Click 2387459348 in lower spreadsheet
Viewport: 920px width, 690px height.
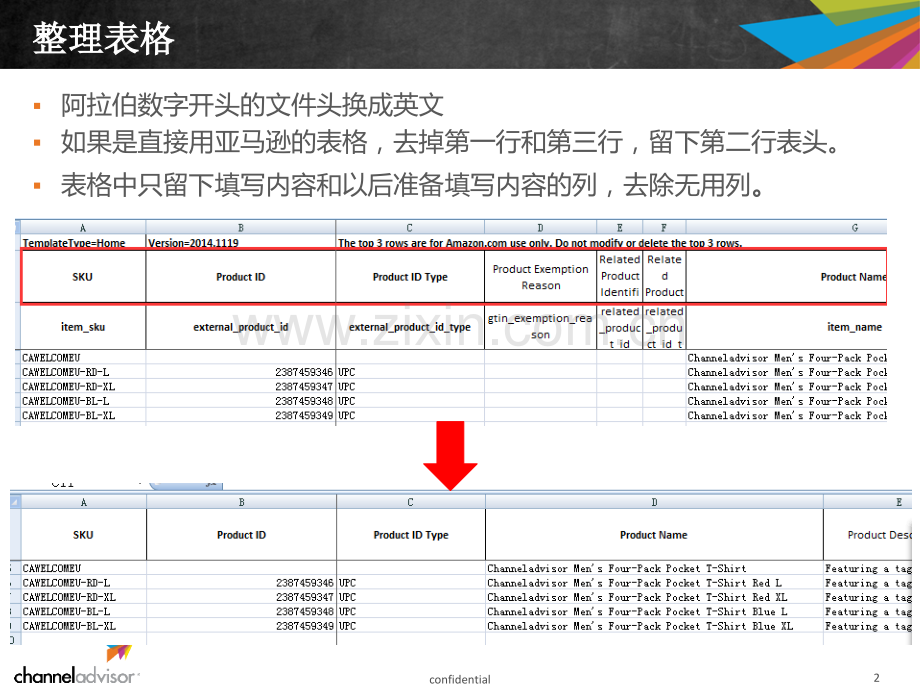[241, 612]
